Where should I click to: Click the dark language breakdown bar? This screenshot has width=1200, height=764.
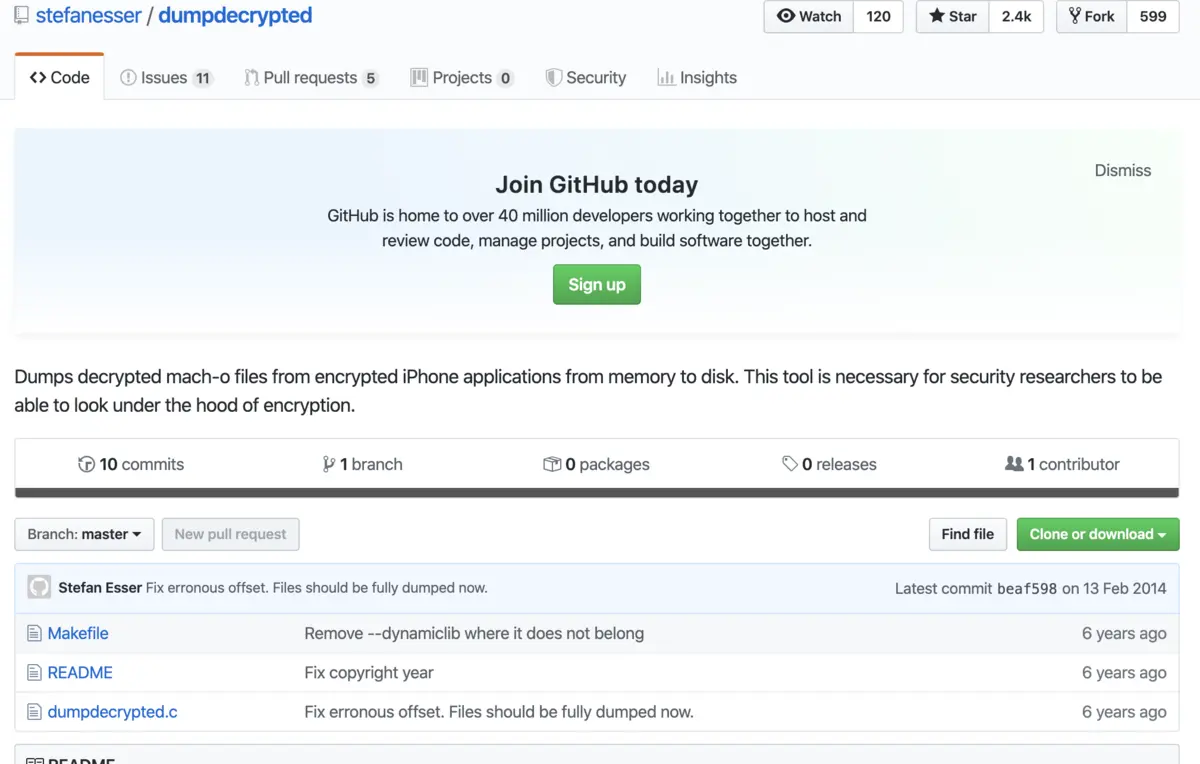597,493
